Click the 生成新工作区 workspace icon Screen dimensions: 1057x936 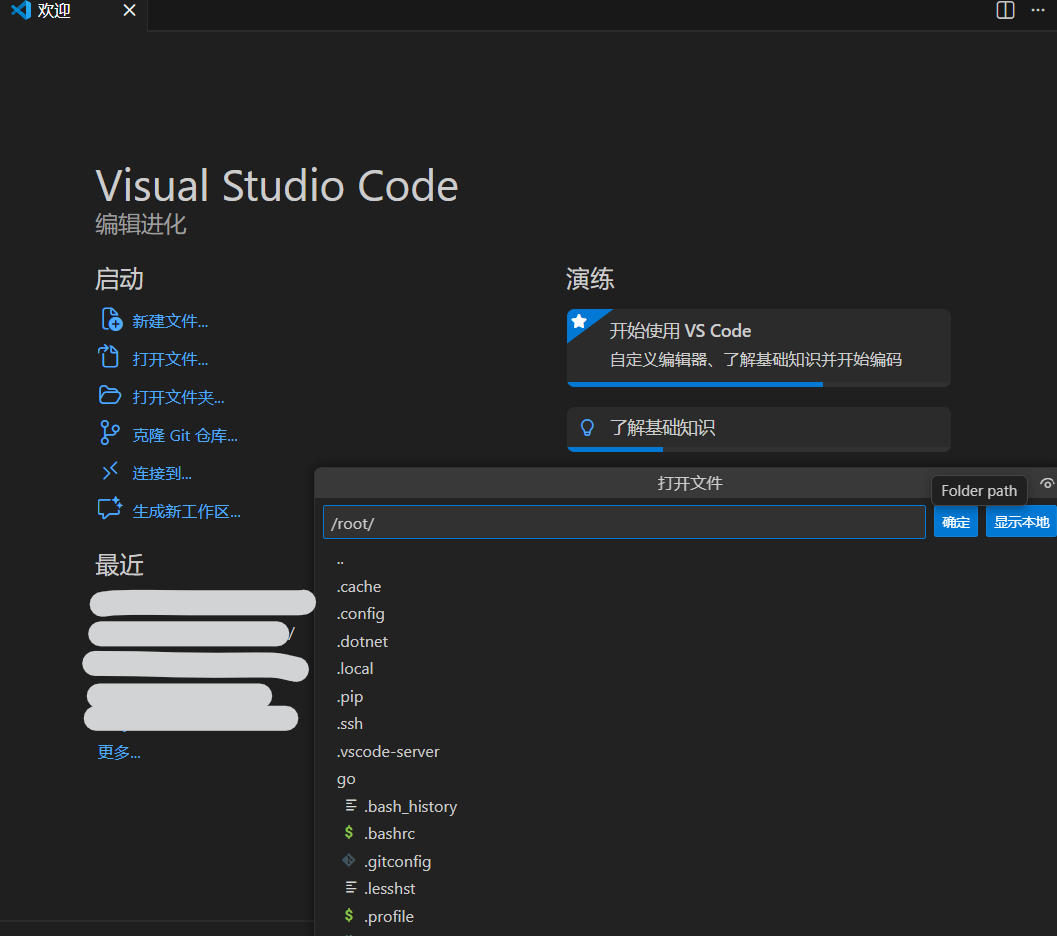109,509
